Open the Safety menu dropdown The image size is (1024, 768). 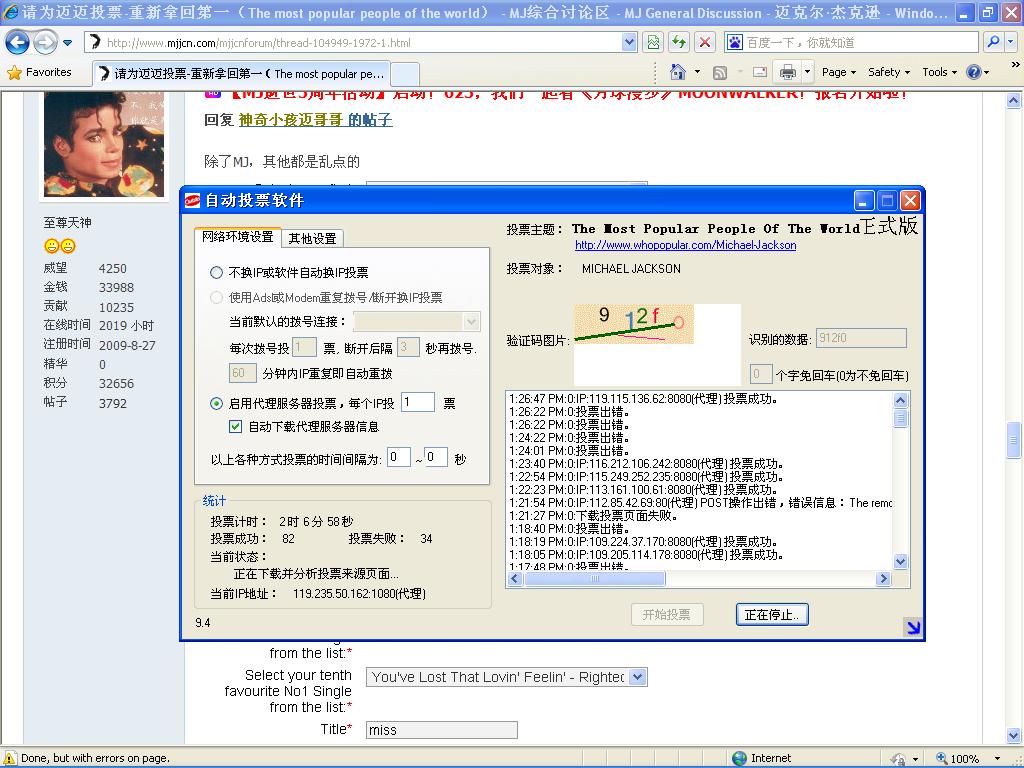point(888,72)
